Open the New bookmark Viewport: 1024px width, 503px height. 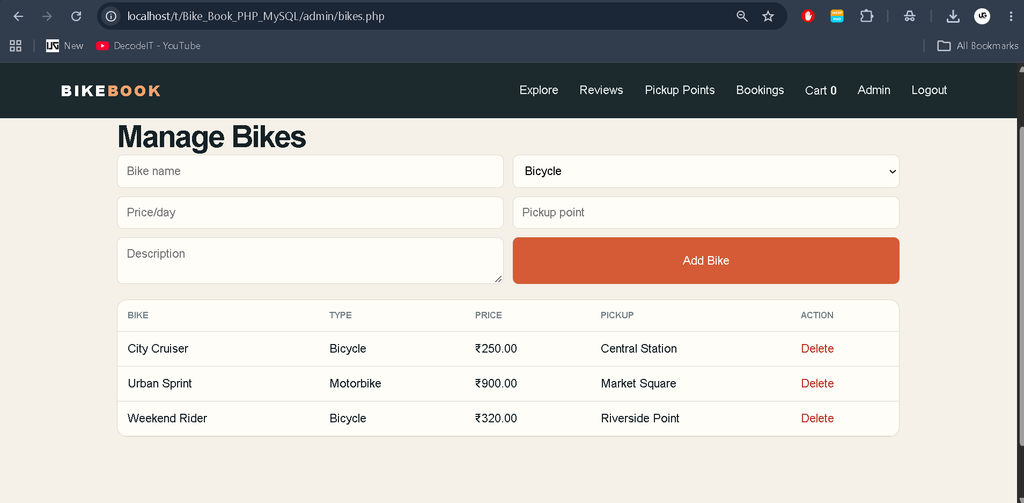coord(65,46)
